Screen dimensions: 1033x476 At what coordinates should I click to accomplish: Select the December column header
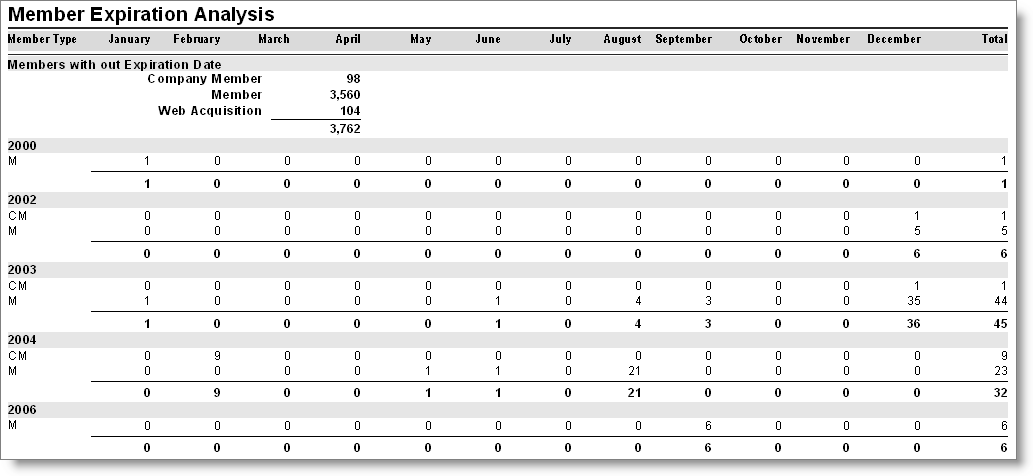pyautogui.click(x=894, y=39)
